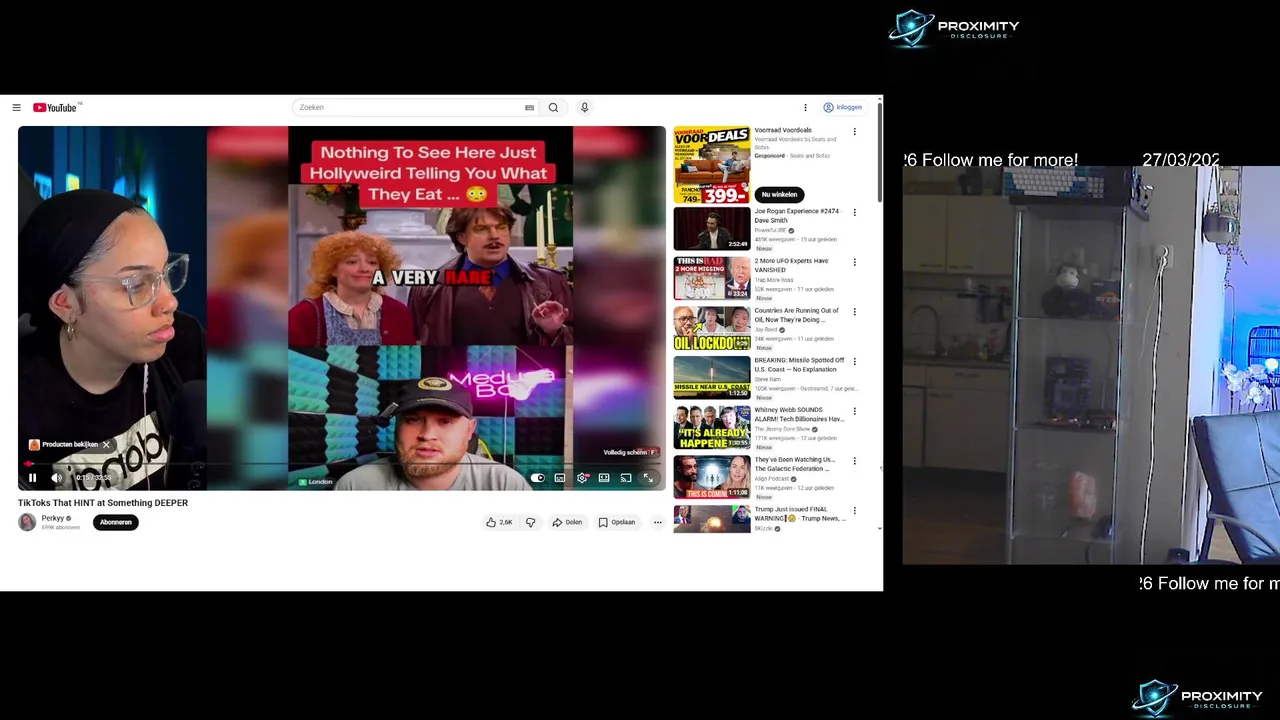
Task: Open the Perkyy channel name link
Action: click(x=53, y=518)
